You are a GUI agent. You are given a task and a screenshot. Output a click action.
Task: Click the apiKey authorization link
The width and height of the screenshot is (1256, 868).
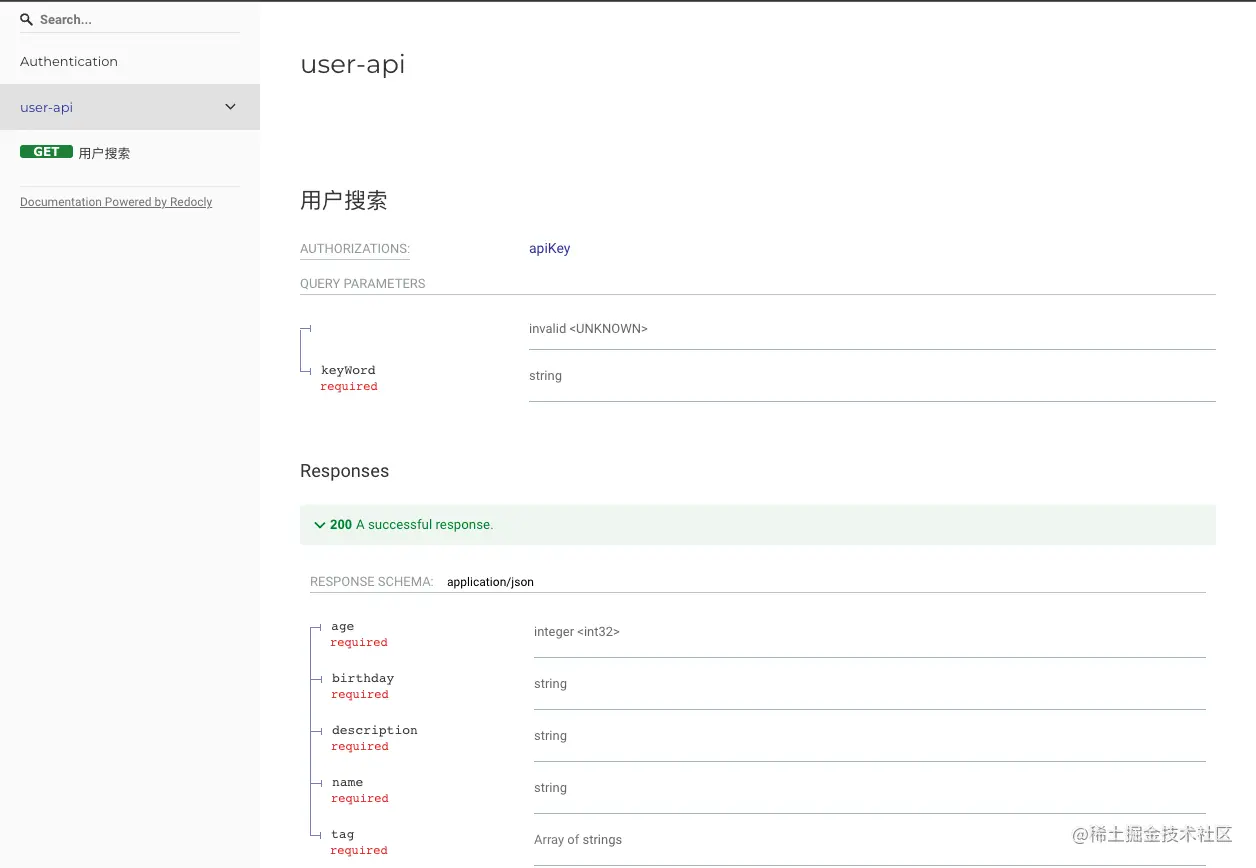pyautogui.click(x=549, y=248)
